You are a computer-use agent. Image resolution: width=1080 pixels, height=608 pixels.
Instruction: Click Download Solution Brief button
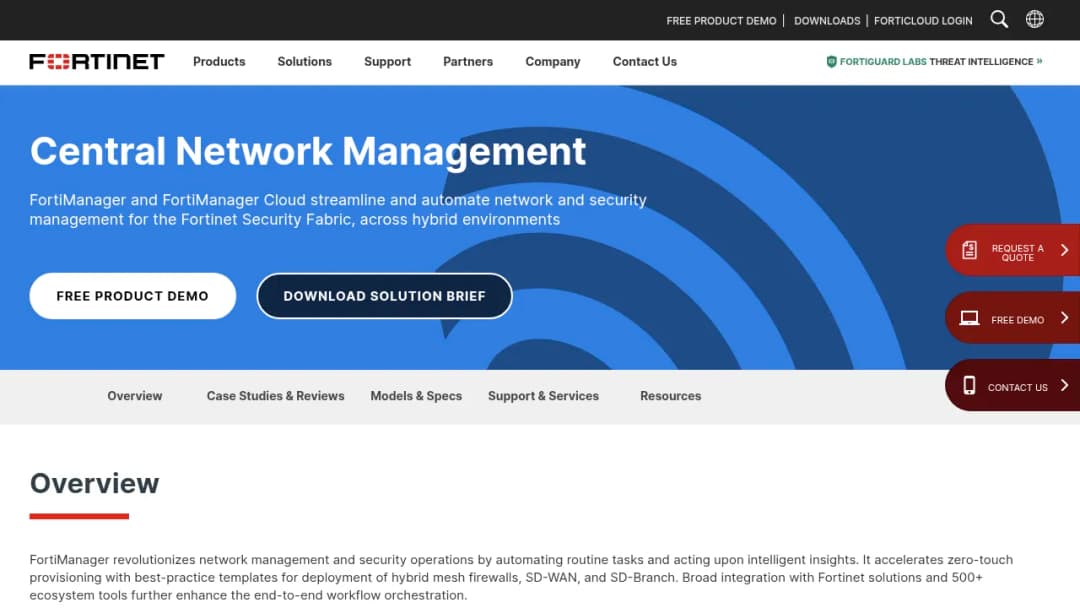point(384,296)
